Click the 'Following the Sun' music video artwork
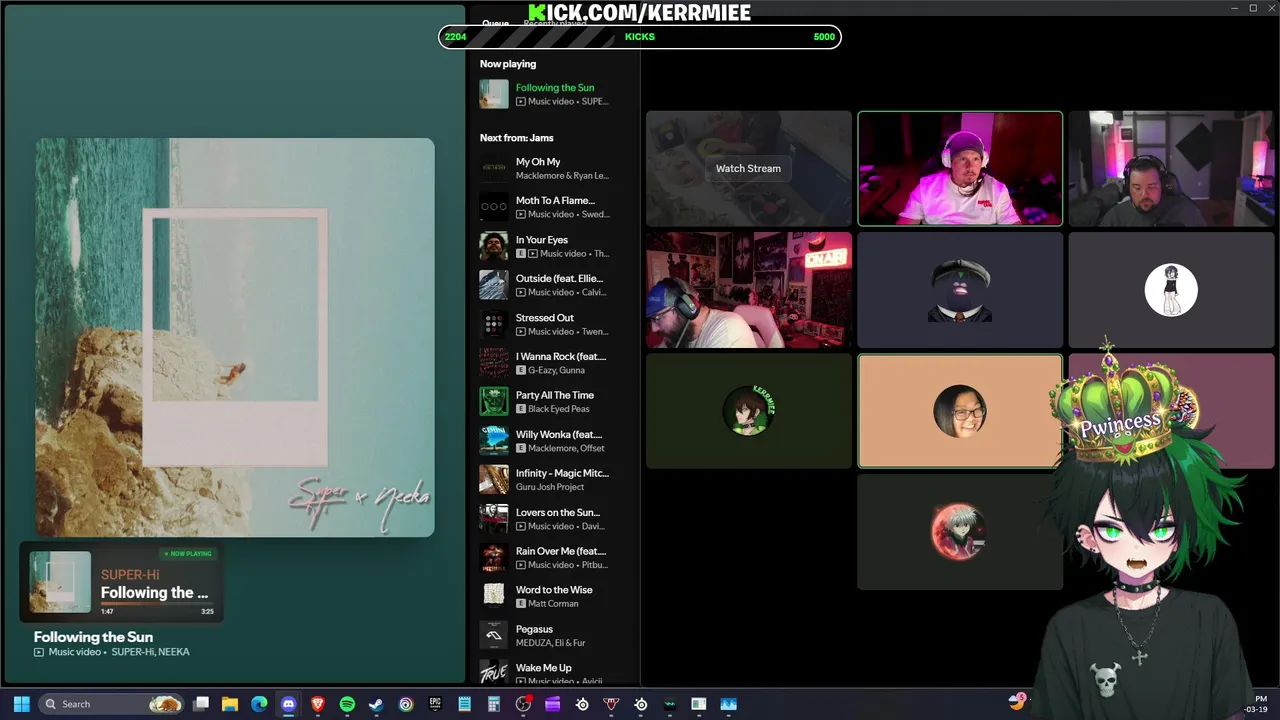 click(x=235, y=338)
